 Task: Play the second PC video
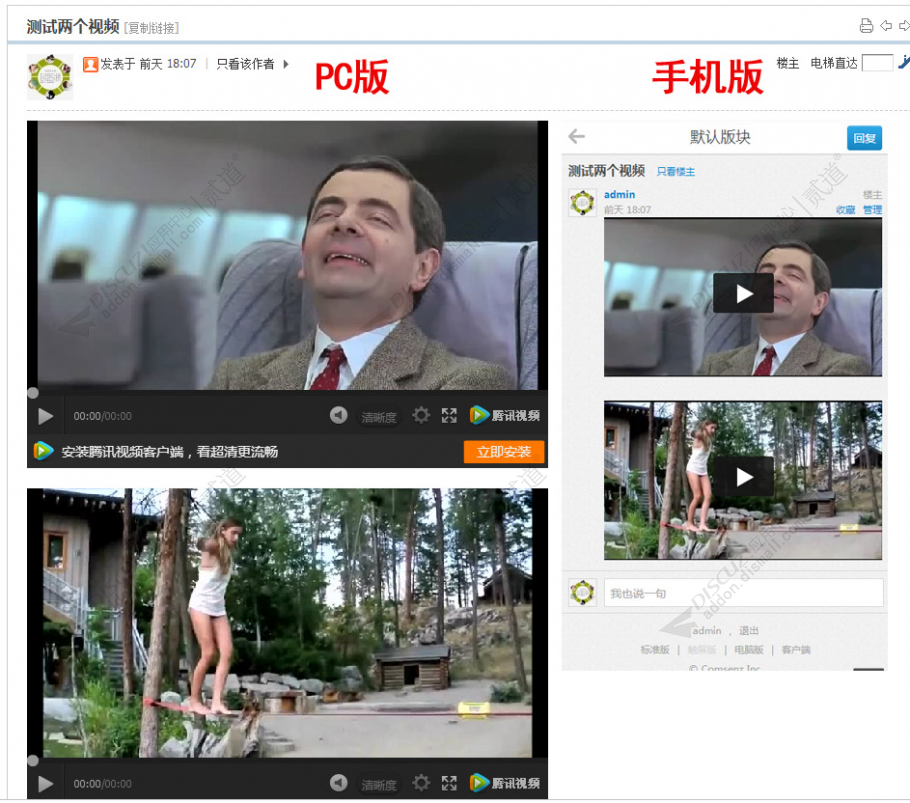pyautogui.click(x=45, y=784)
